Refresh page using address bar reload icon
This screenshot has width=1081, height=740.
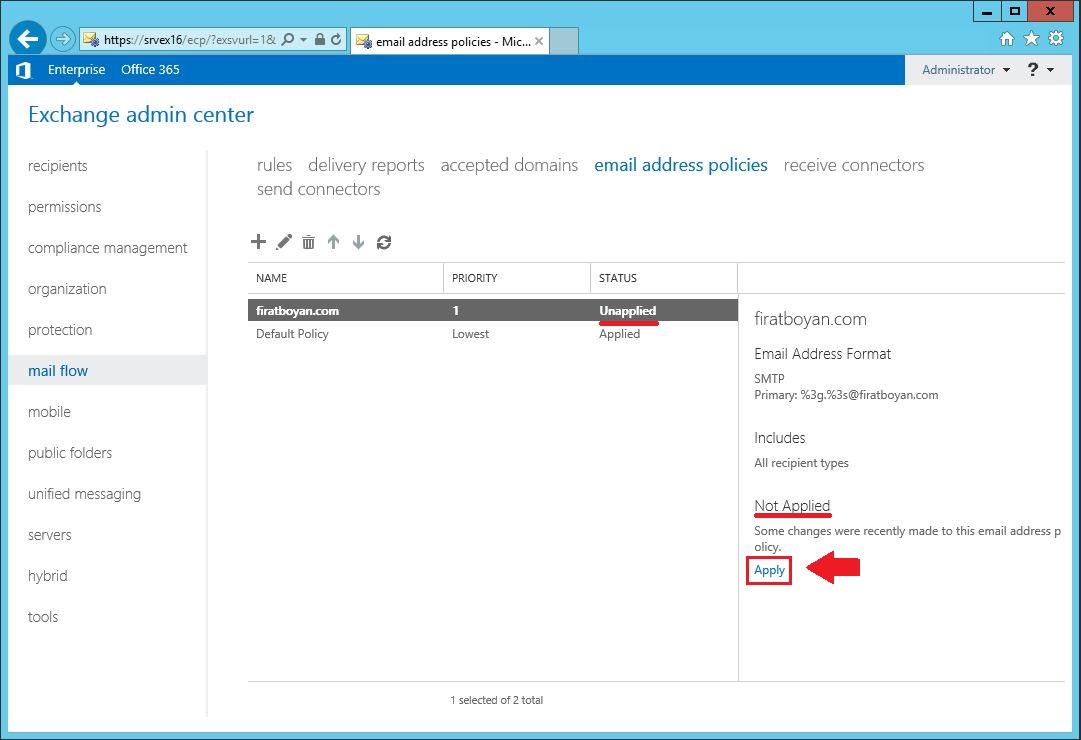coord(336,39)
